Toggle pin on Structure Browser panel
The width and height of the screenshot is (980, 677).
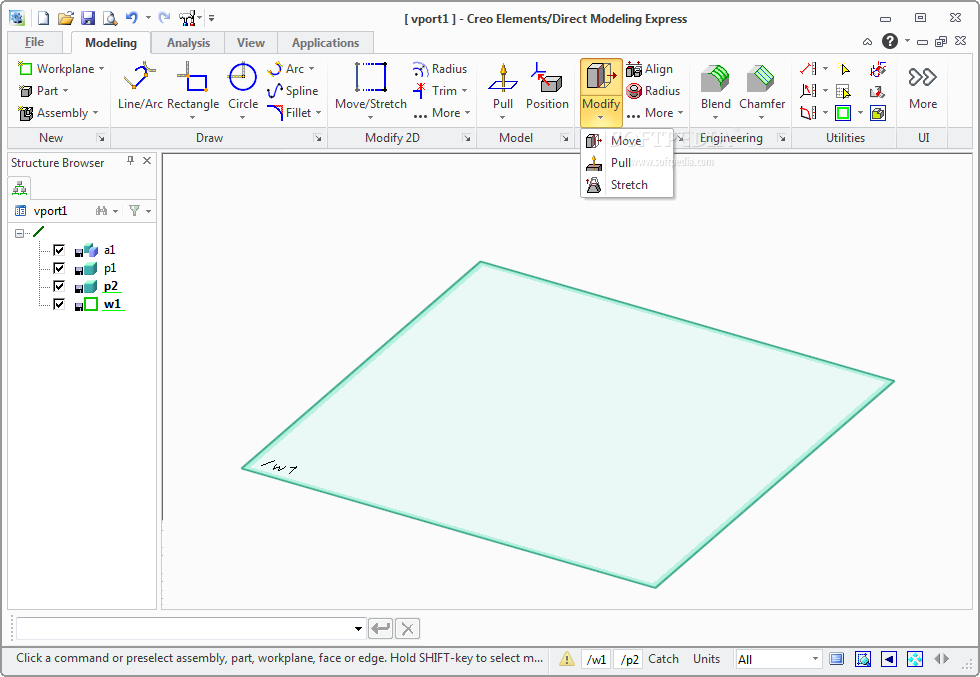tap(130, 161)
